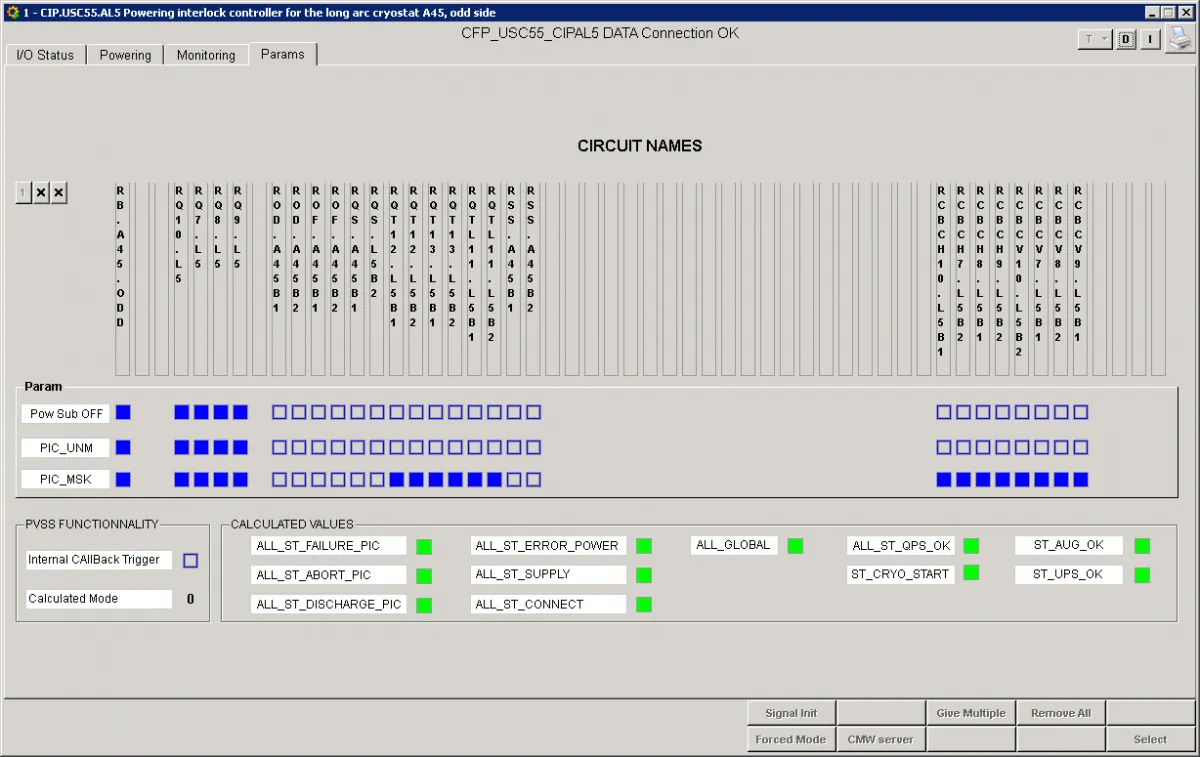Switch to the I/O Status tab

click(x=45, y=55)
